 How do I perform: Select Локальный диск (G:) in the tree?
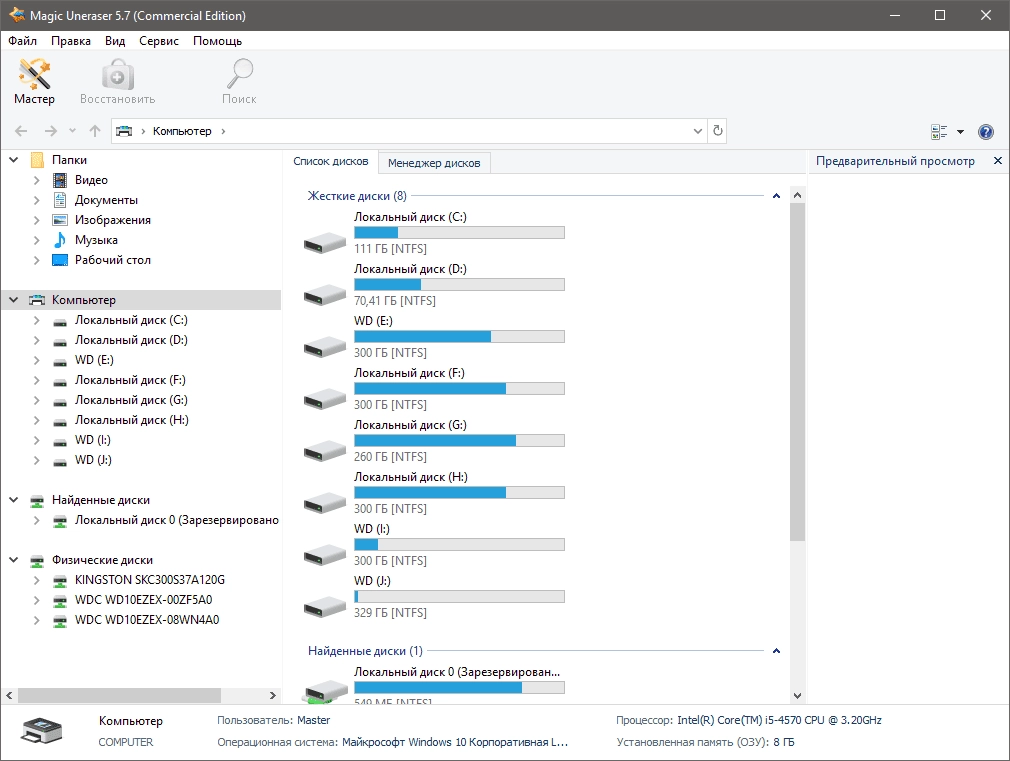tap(131, 400)
